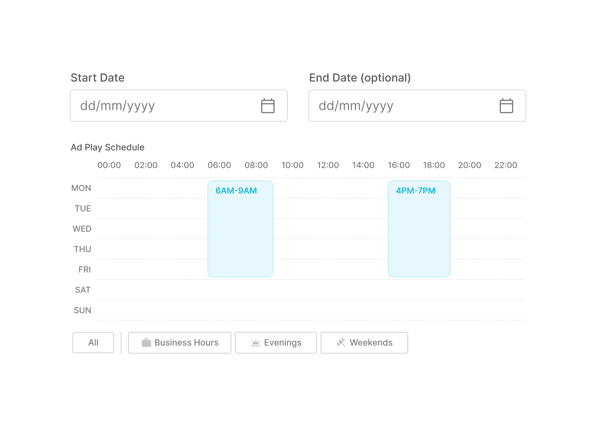Click the MON row label
The width and height of the screenshot is (600, 433).
[x=81, y=188]
